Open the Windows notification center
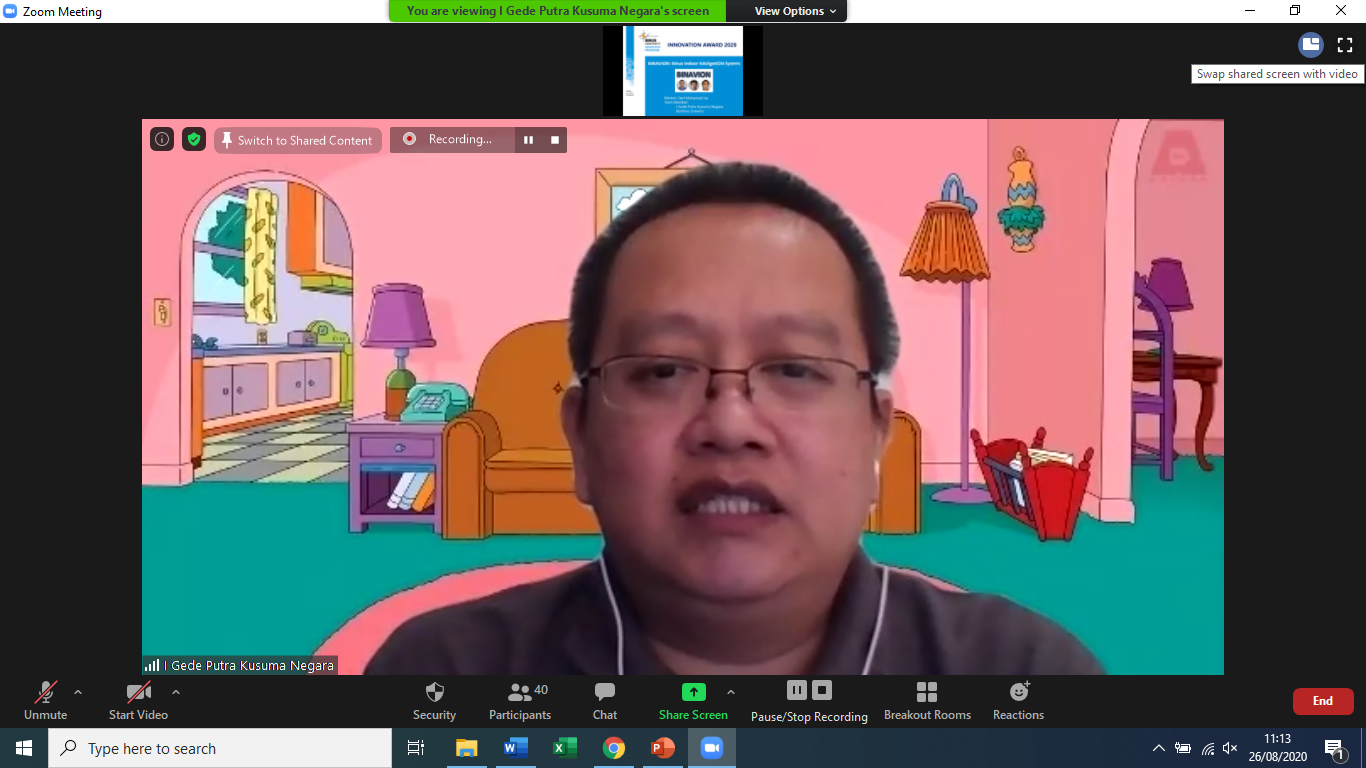The width and height of the screenshot is (1366, 768). click(x=1333, y=748)
